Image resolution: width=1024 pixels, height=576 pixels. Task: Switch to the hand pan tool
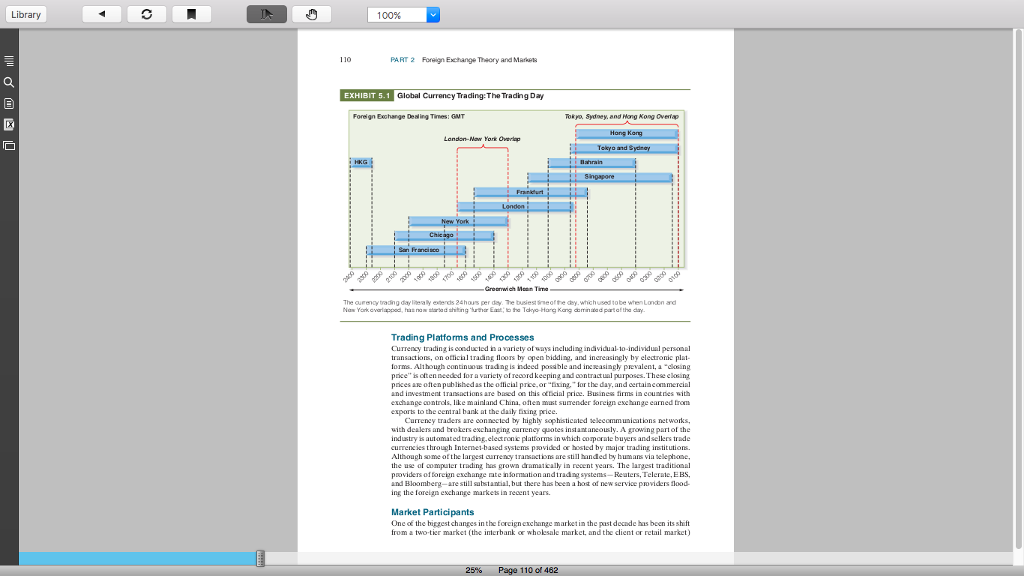tap(312, 14)
